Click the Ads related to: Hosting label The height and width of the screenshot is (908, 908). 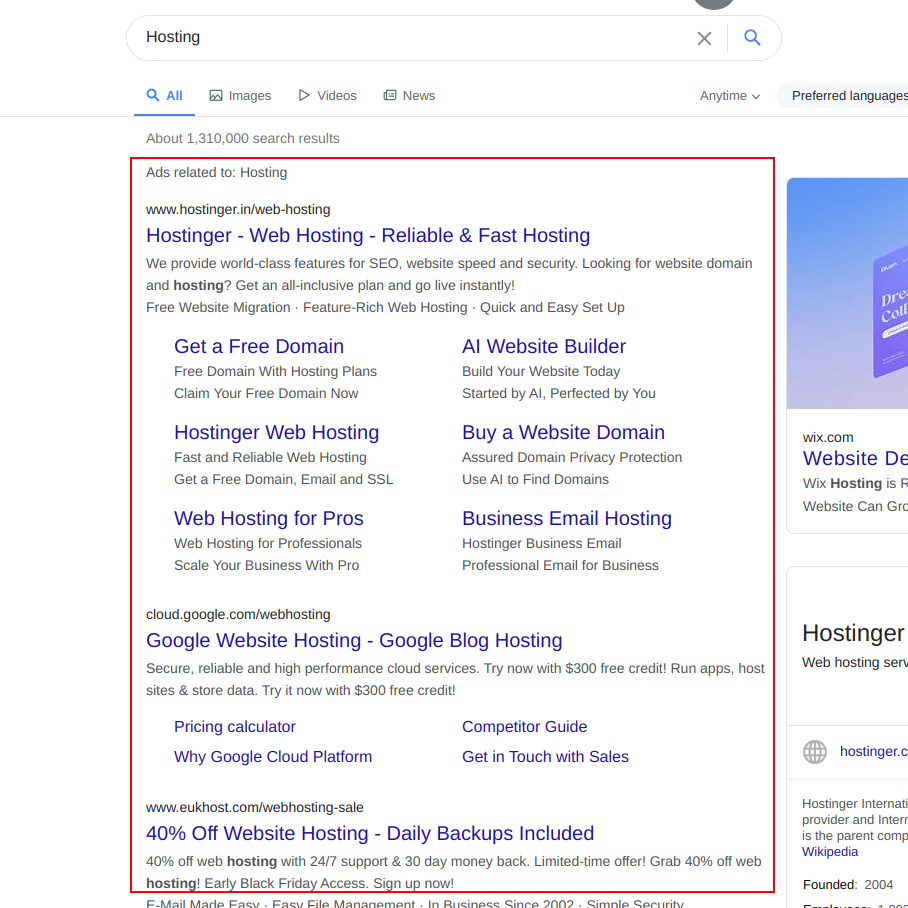216,173
